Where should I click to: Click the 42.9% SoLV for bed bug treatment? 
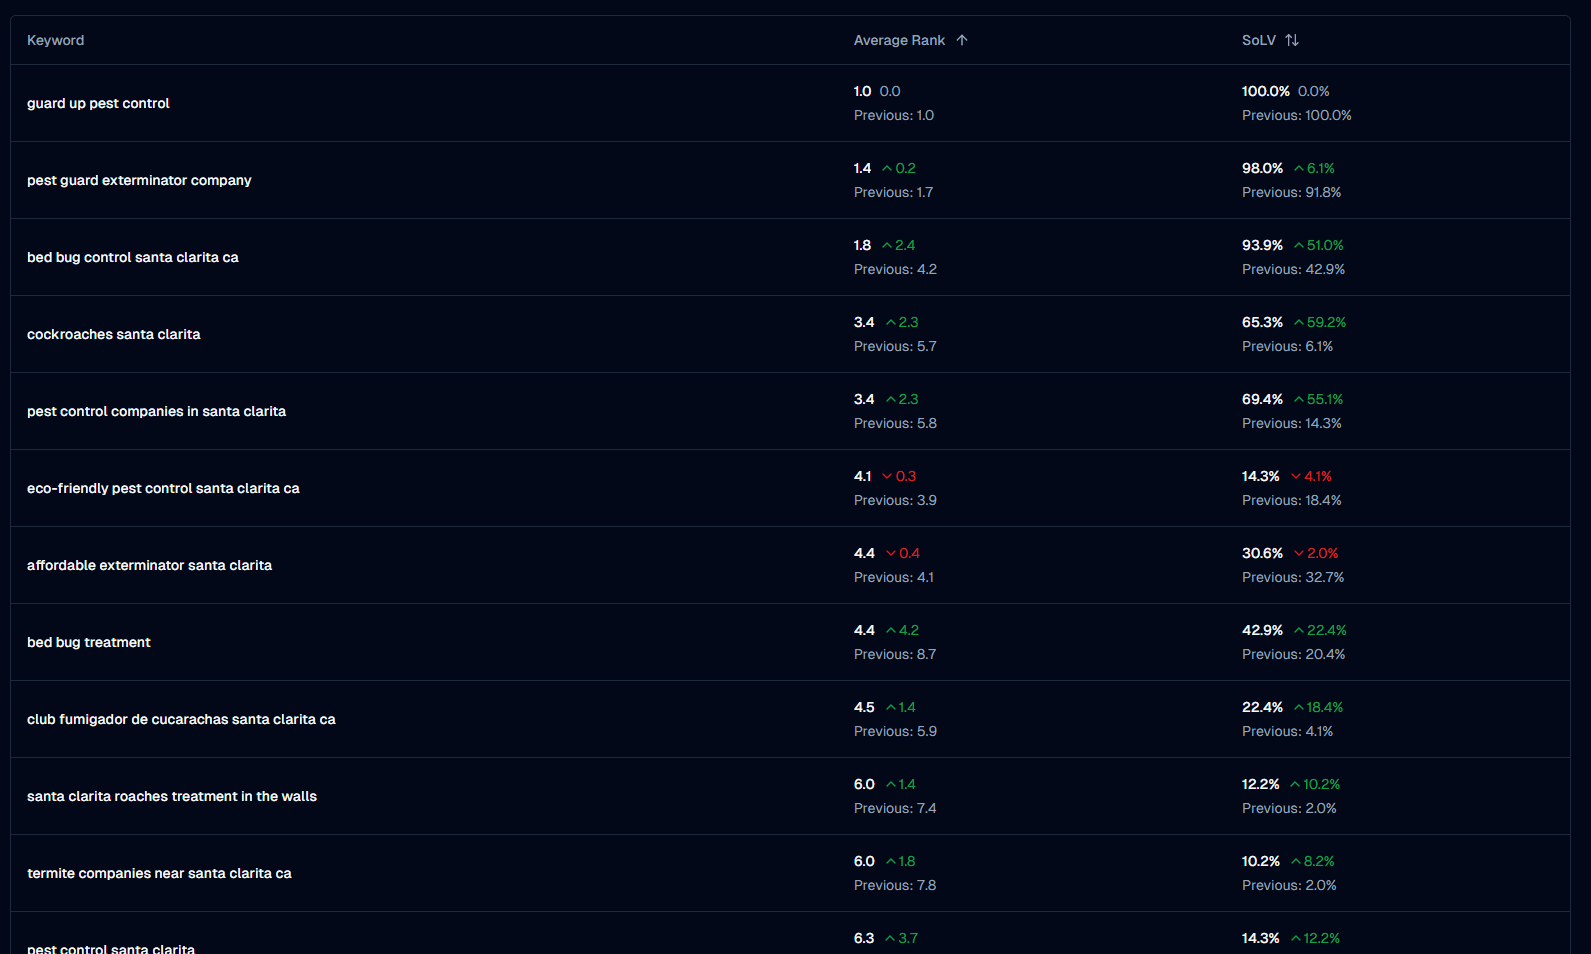tap(1262, 630)
